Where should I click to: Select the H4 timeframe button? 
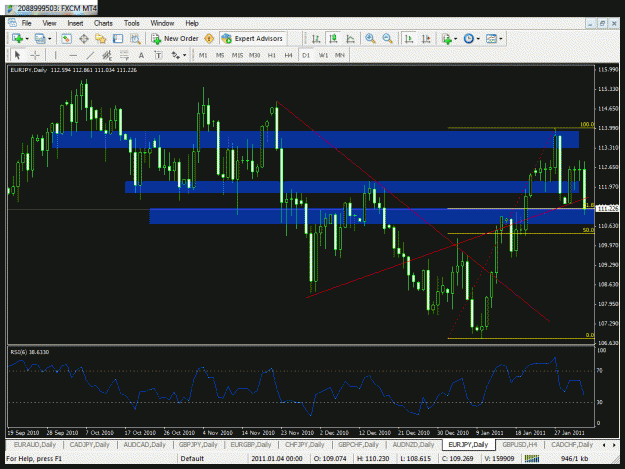click(x=289, y=55)
